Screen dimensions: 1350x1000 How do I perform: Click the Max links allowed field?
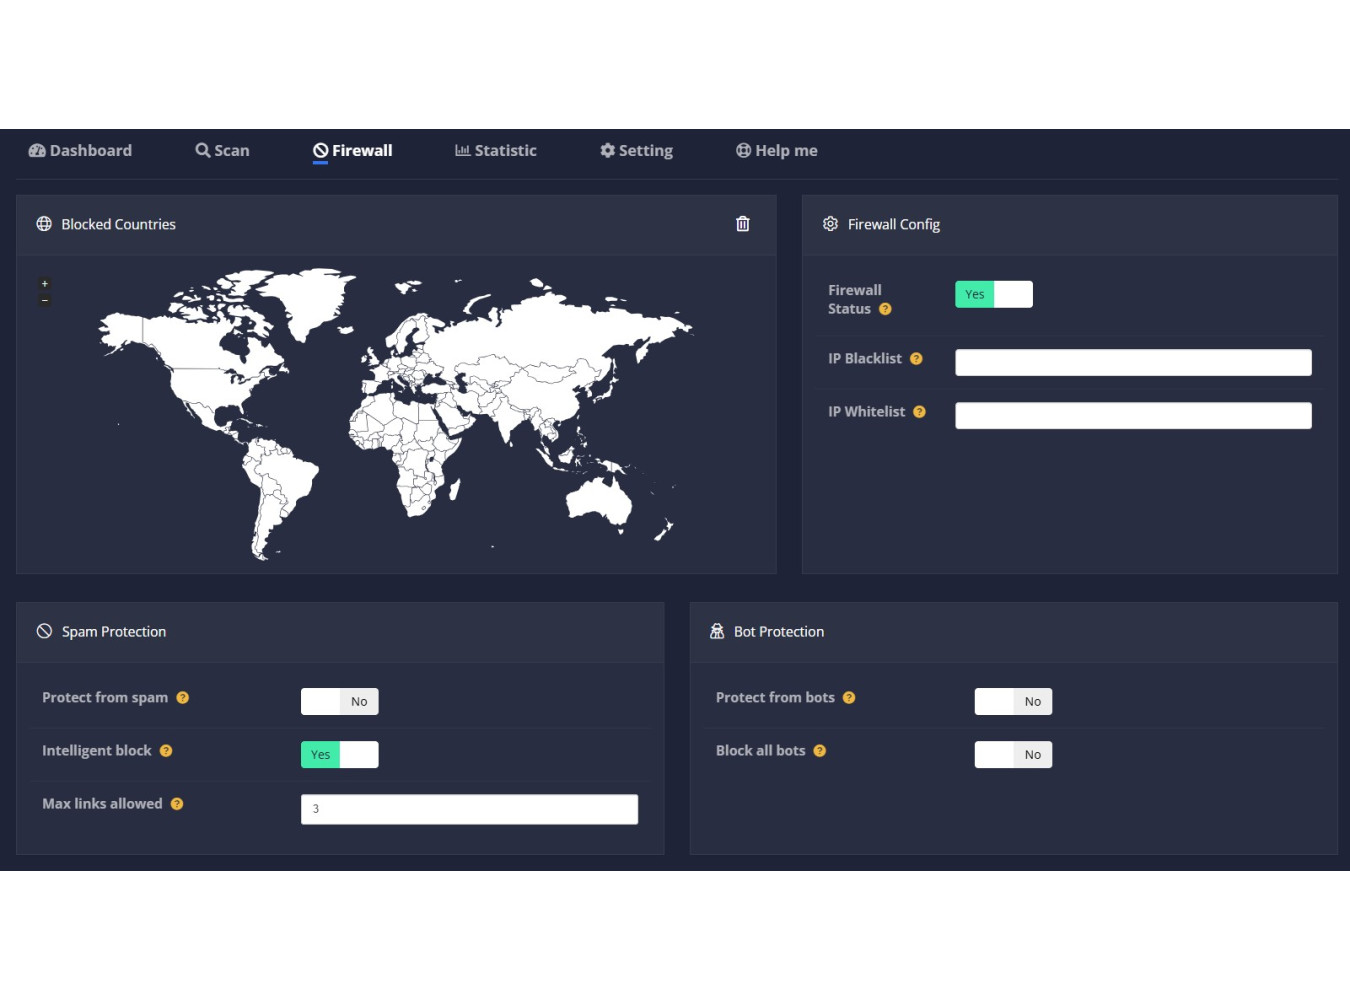click(x=469, y=809)
